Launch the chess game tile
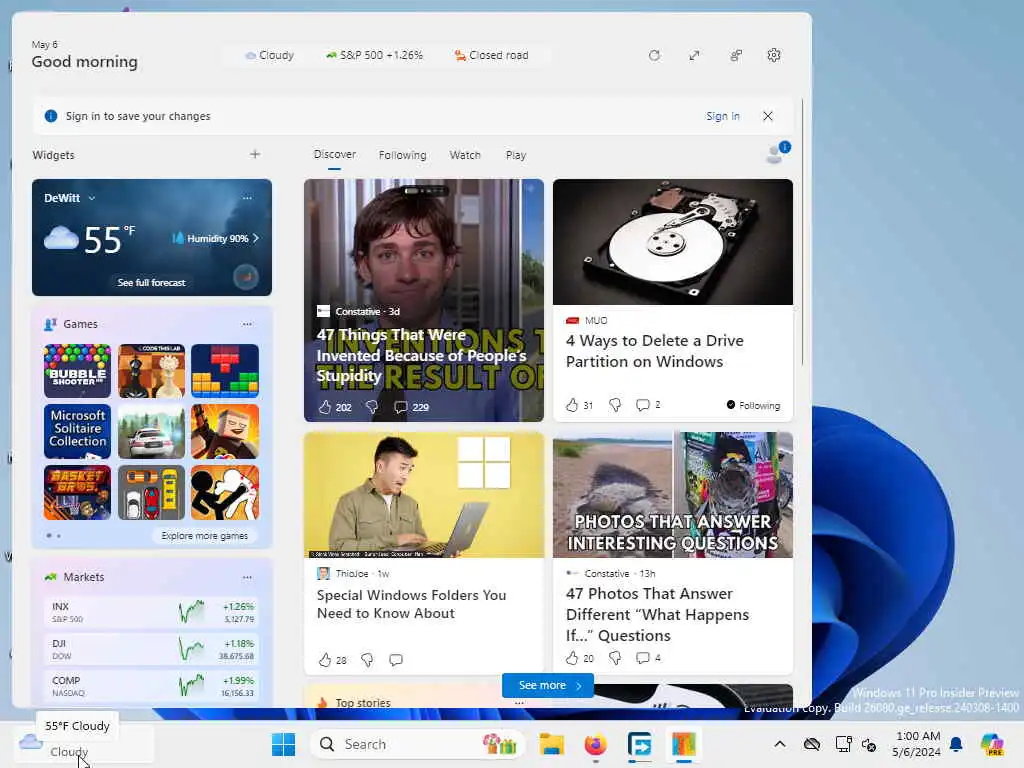The image size is (1024, 768). point(152,371)
